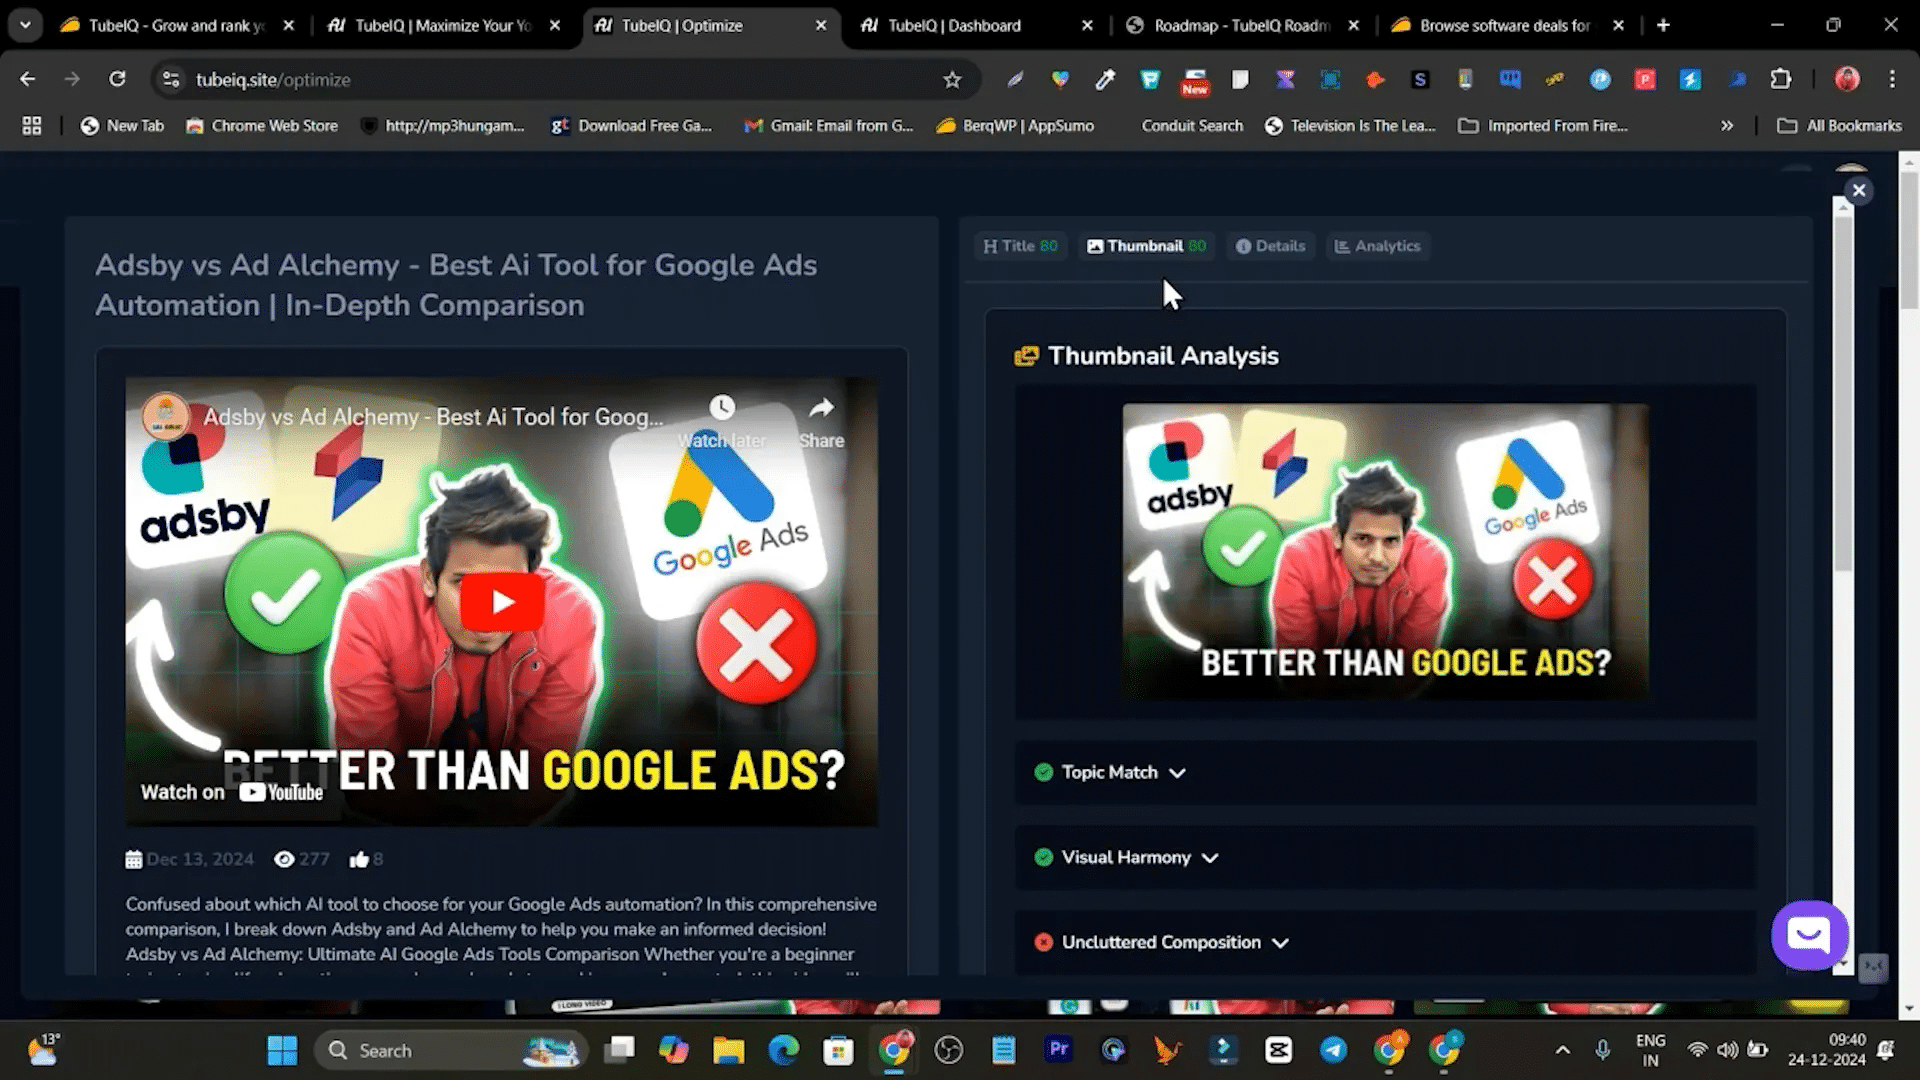Open the Analytics tab

coord(1378,246)
